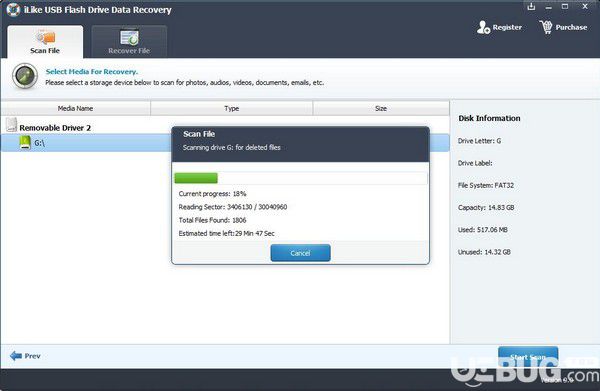Click Scanning drive G: for deleted files
600x391 pixels.
coord(232,148)
